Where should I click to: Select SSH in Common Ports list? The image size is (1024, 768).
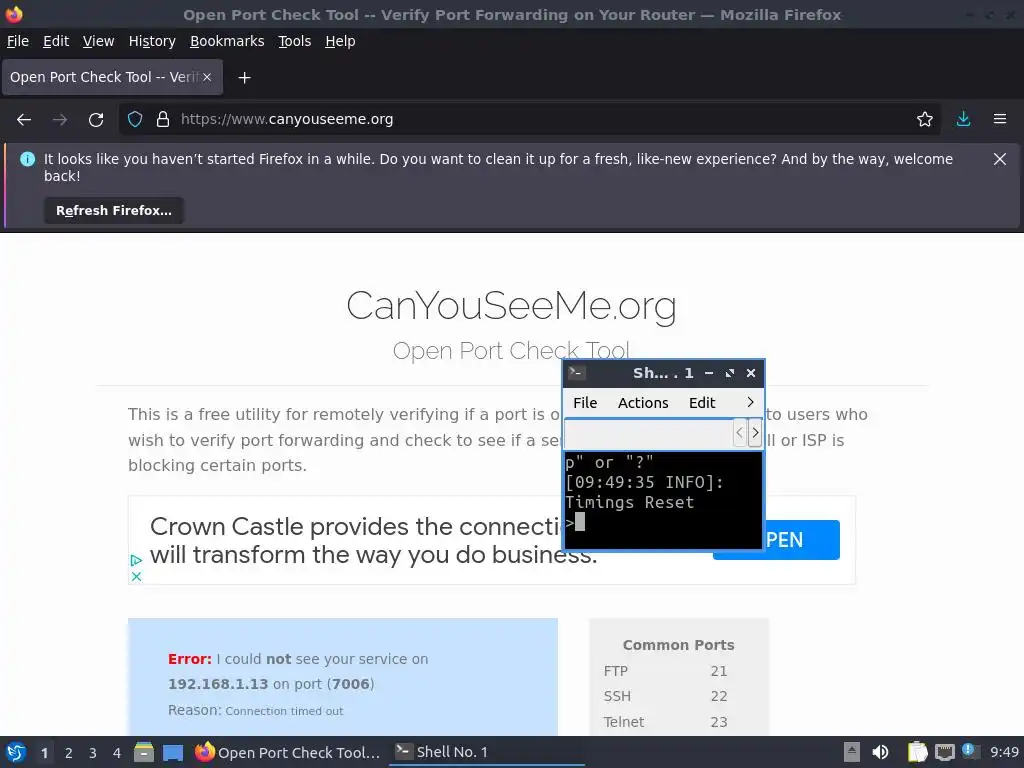(x=617, y=696)
